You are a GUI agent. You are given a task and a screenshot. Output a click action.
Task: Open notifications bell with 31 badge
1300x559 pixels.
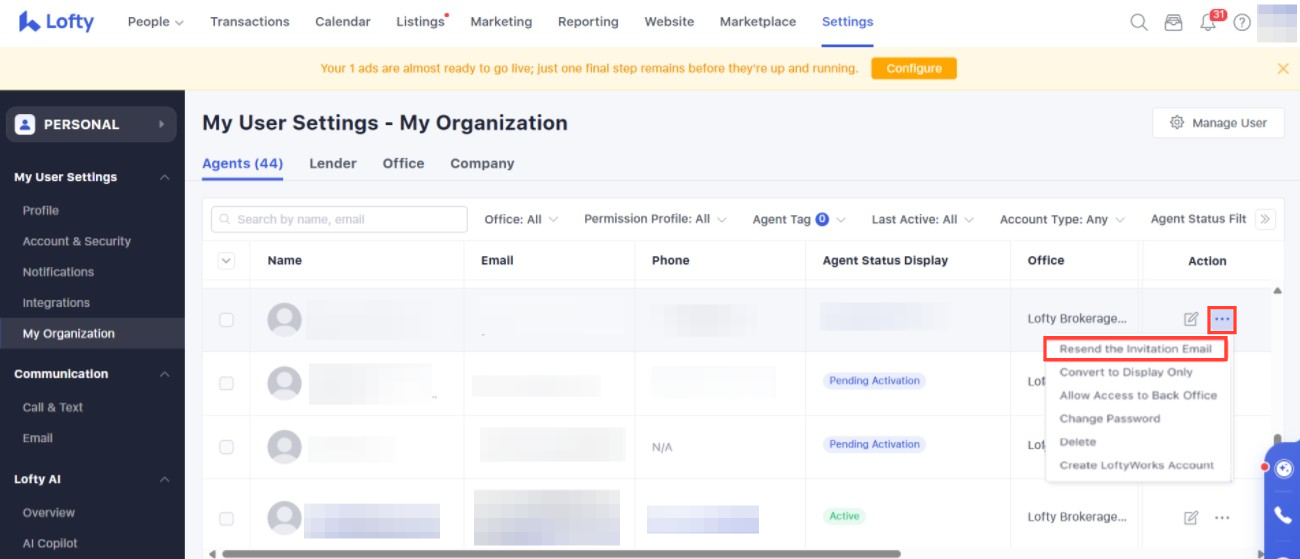[1209, 23]
